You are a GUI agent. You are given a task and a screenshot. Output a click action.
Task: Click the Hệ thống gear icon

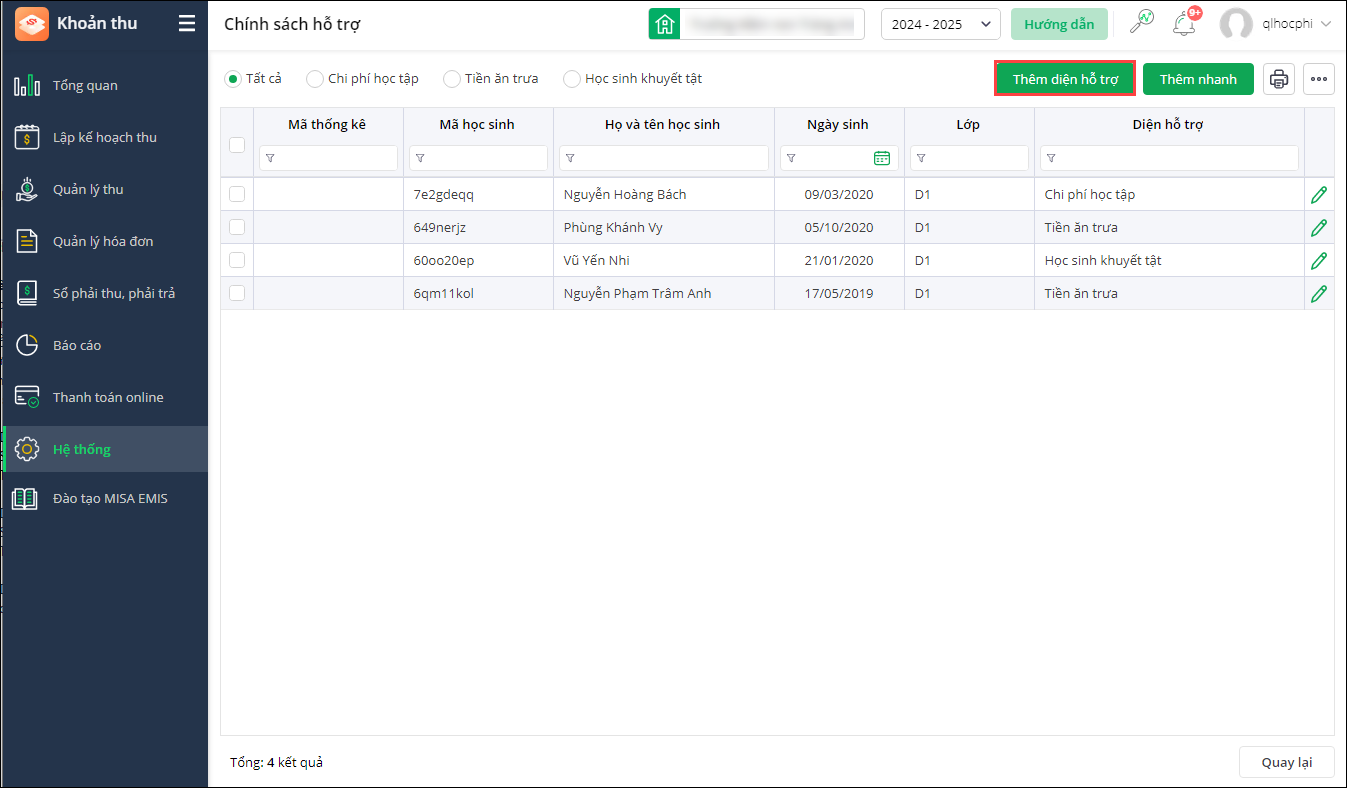[27, 450]
